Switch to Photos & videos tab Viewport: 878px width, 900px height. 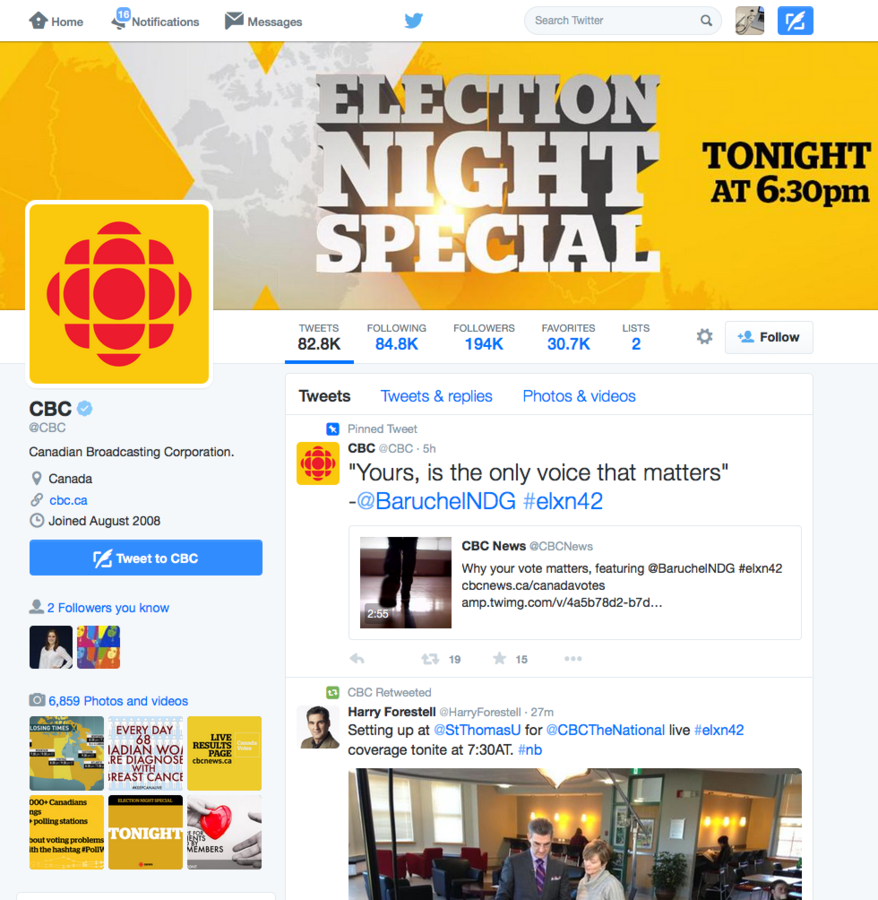[579, 396]
